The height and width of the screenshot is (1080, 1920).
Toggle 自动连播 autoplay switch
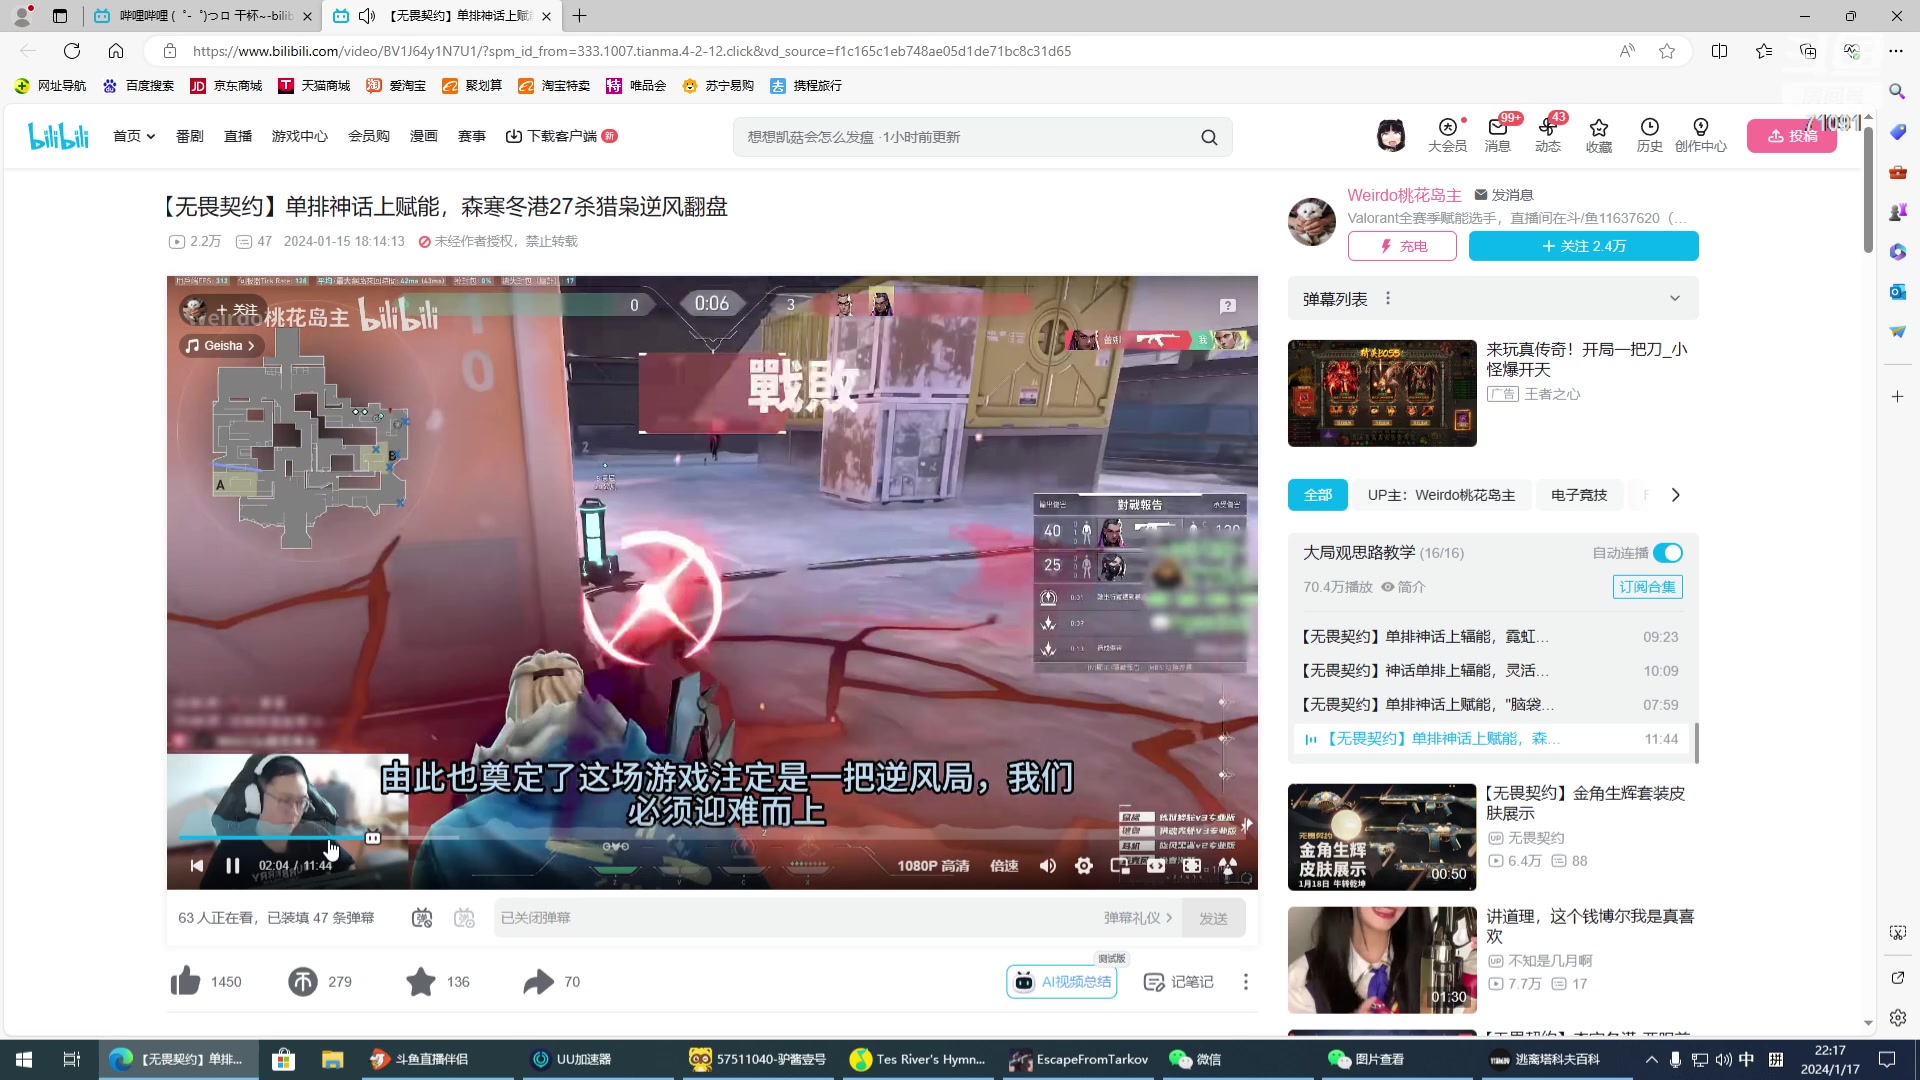(1667, 553)
